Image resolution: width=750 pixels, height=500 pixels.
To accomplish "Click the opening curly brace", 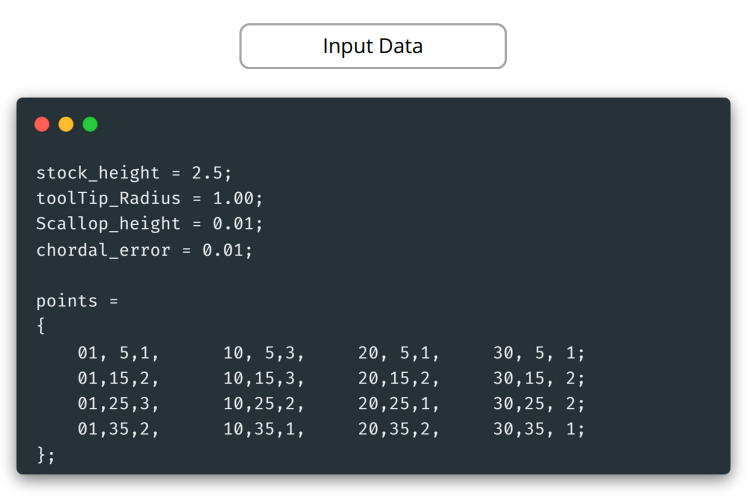I will coord(41,327).
